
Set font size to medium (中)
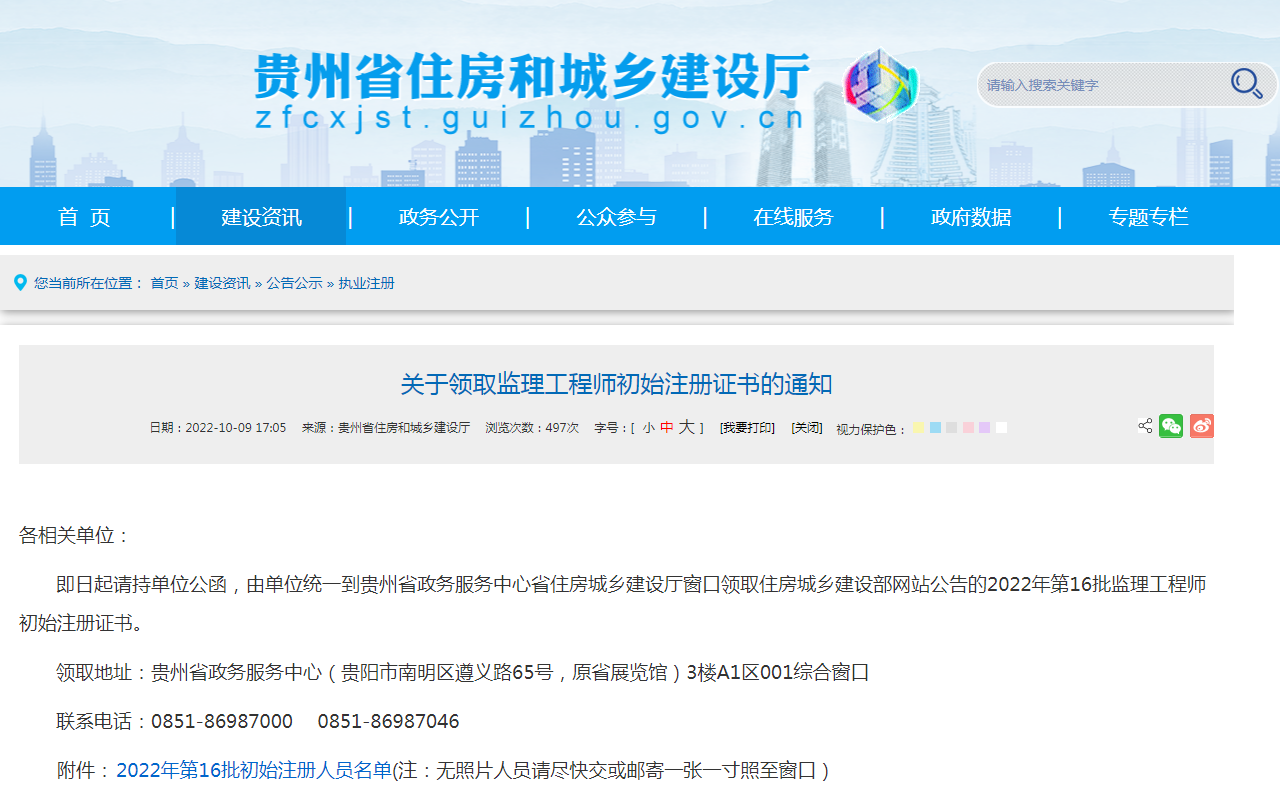point(667,428)
